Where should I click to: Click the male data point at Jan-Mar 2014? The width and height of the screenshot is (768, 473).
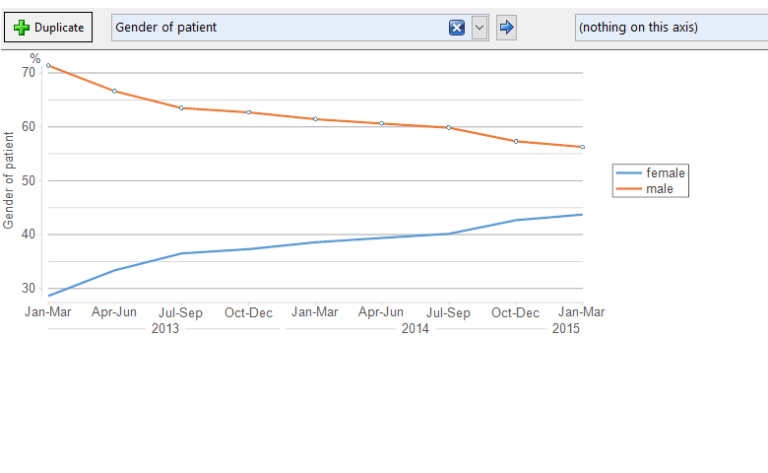[315, 119]
